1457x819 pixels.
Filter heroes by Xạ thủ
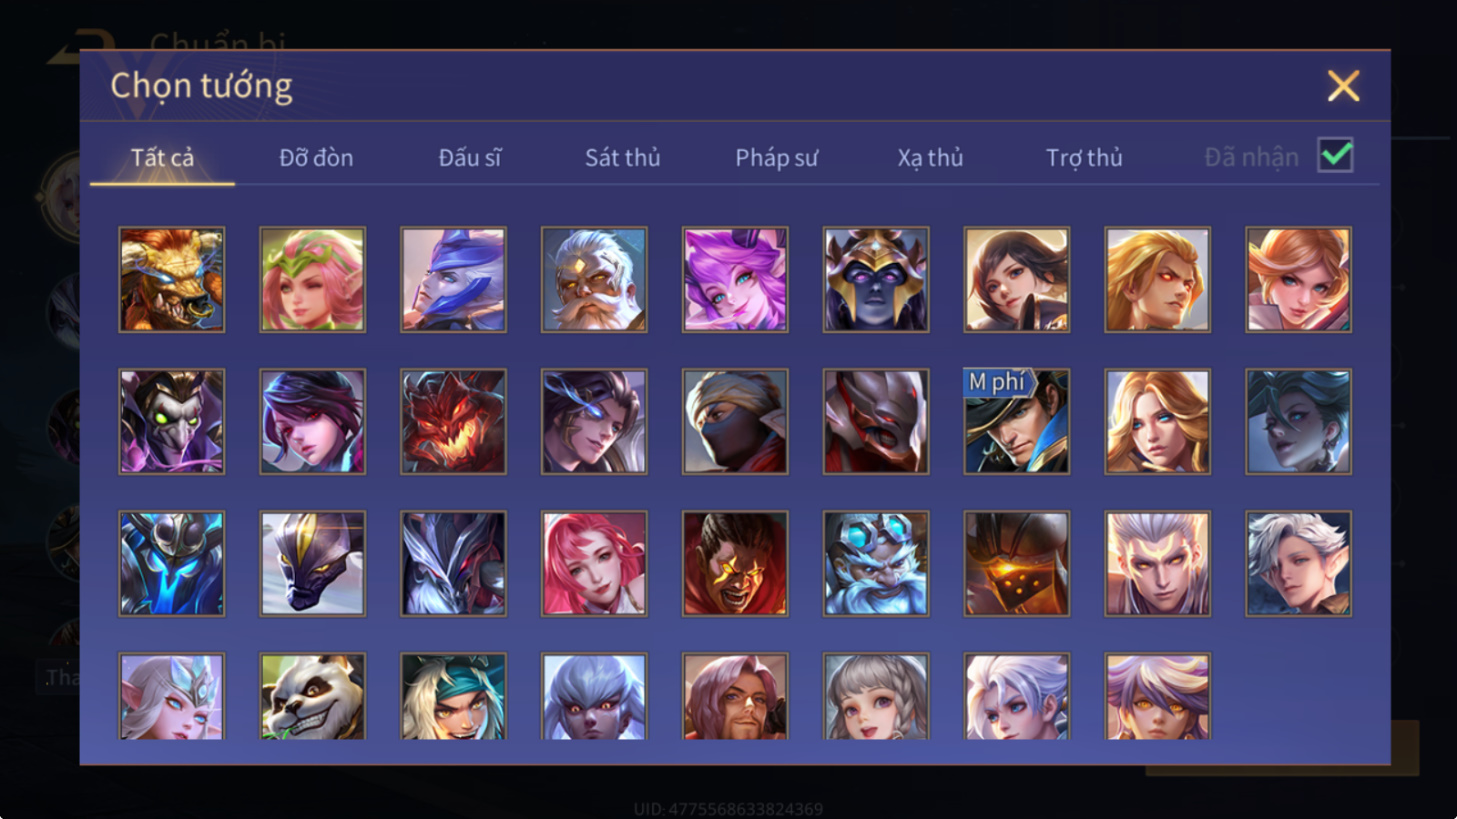(x=930, y=158)
